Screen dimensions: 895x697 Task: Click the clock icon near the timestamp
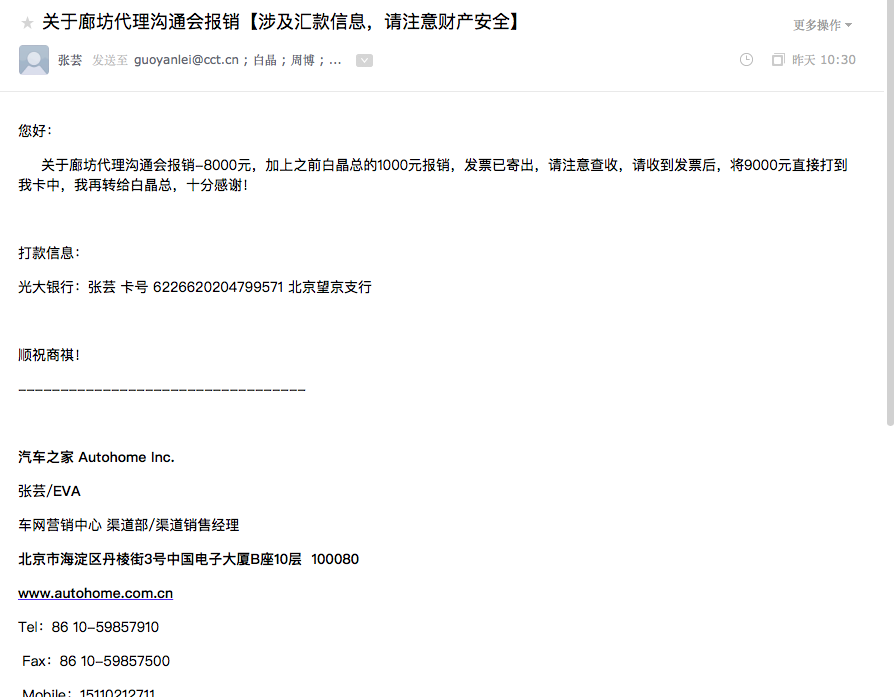click(746, 60)
